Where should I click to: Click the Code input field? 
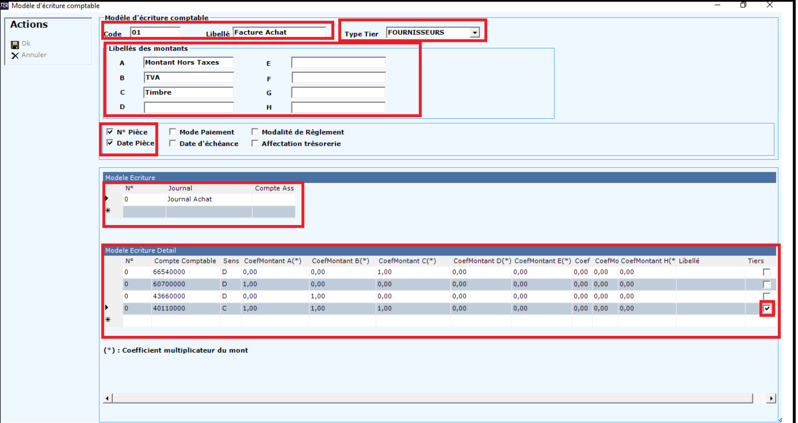155,32
